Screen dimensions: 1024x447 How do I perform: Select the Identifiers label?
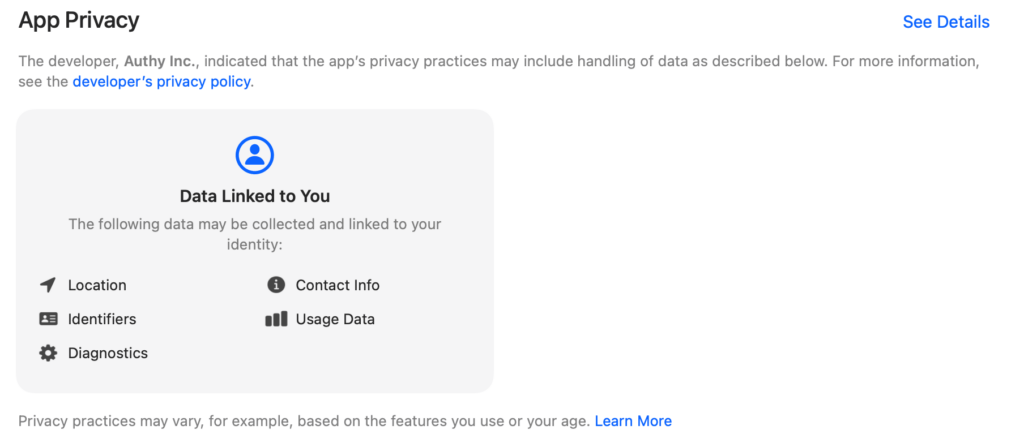click(x=102, y=319)
